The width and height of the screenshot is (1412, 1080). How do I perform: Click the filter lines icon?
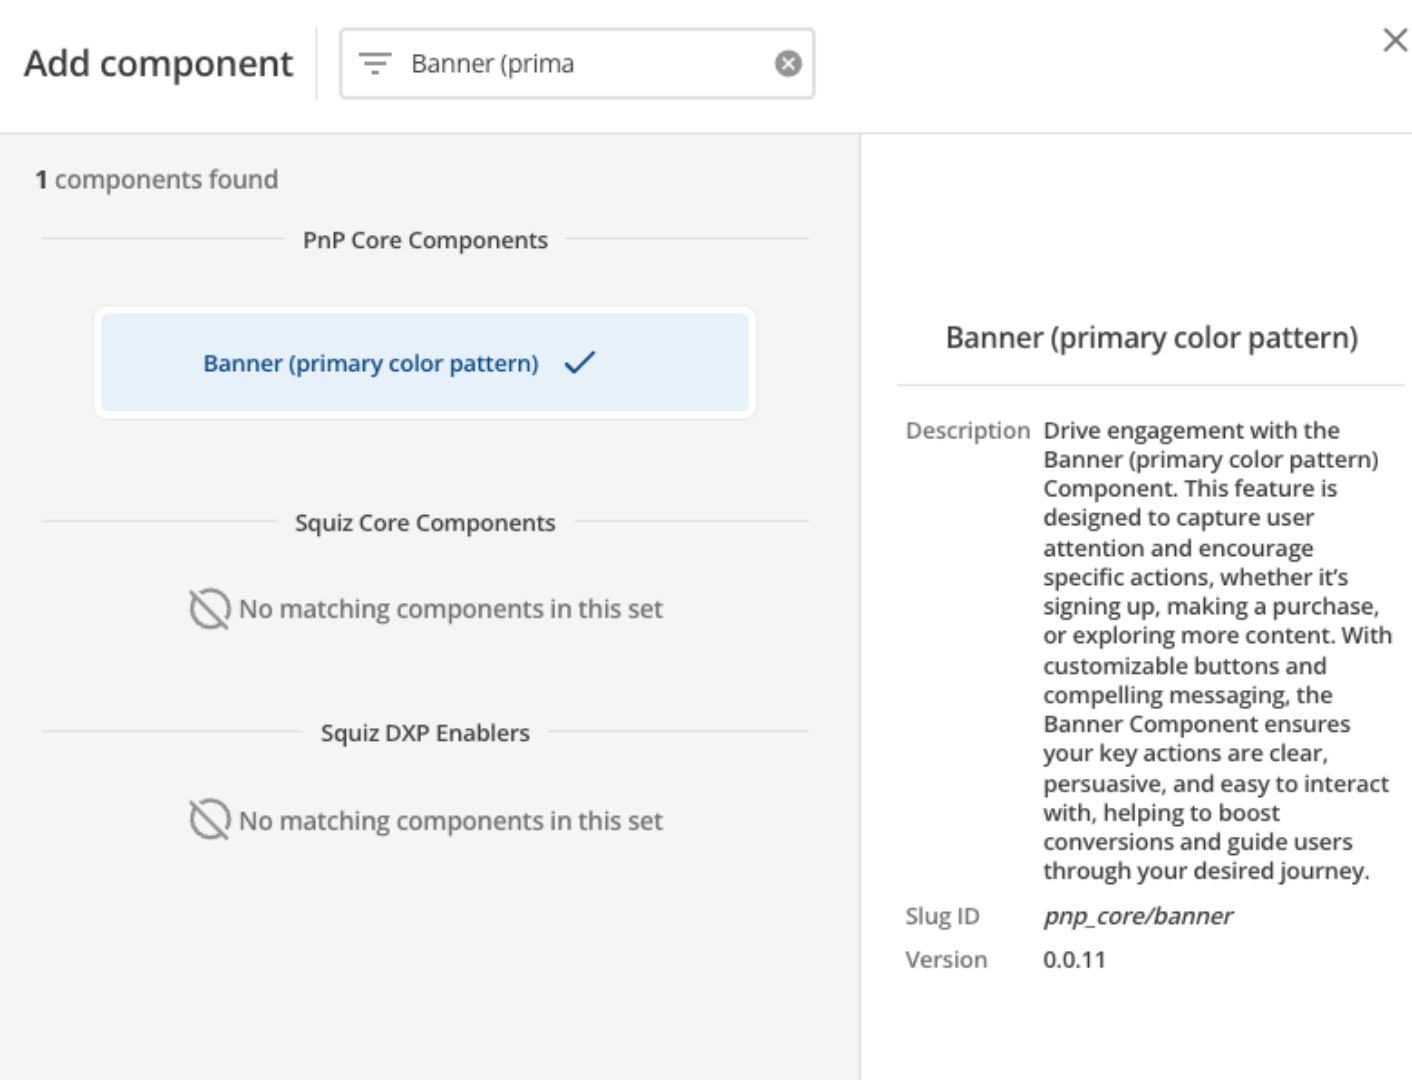(375, 64)
